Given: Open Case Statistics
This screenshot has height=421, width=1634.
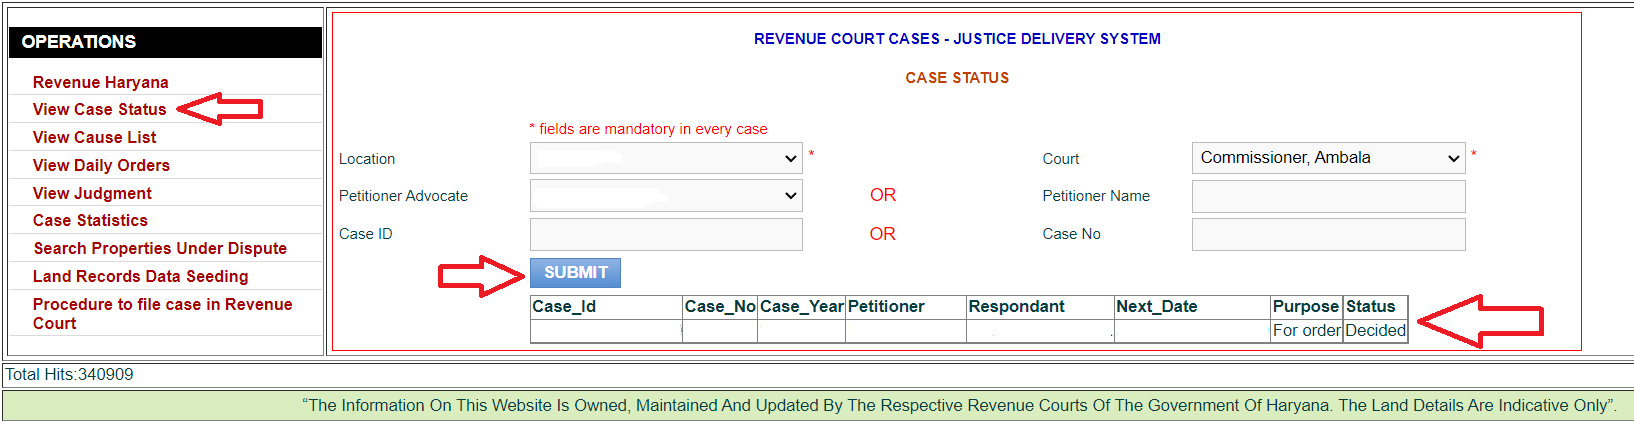Looking at the screenshot, I should pos(90,220).
